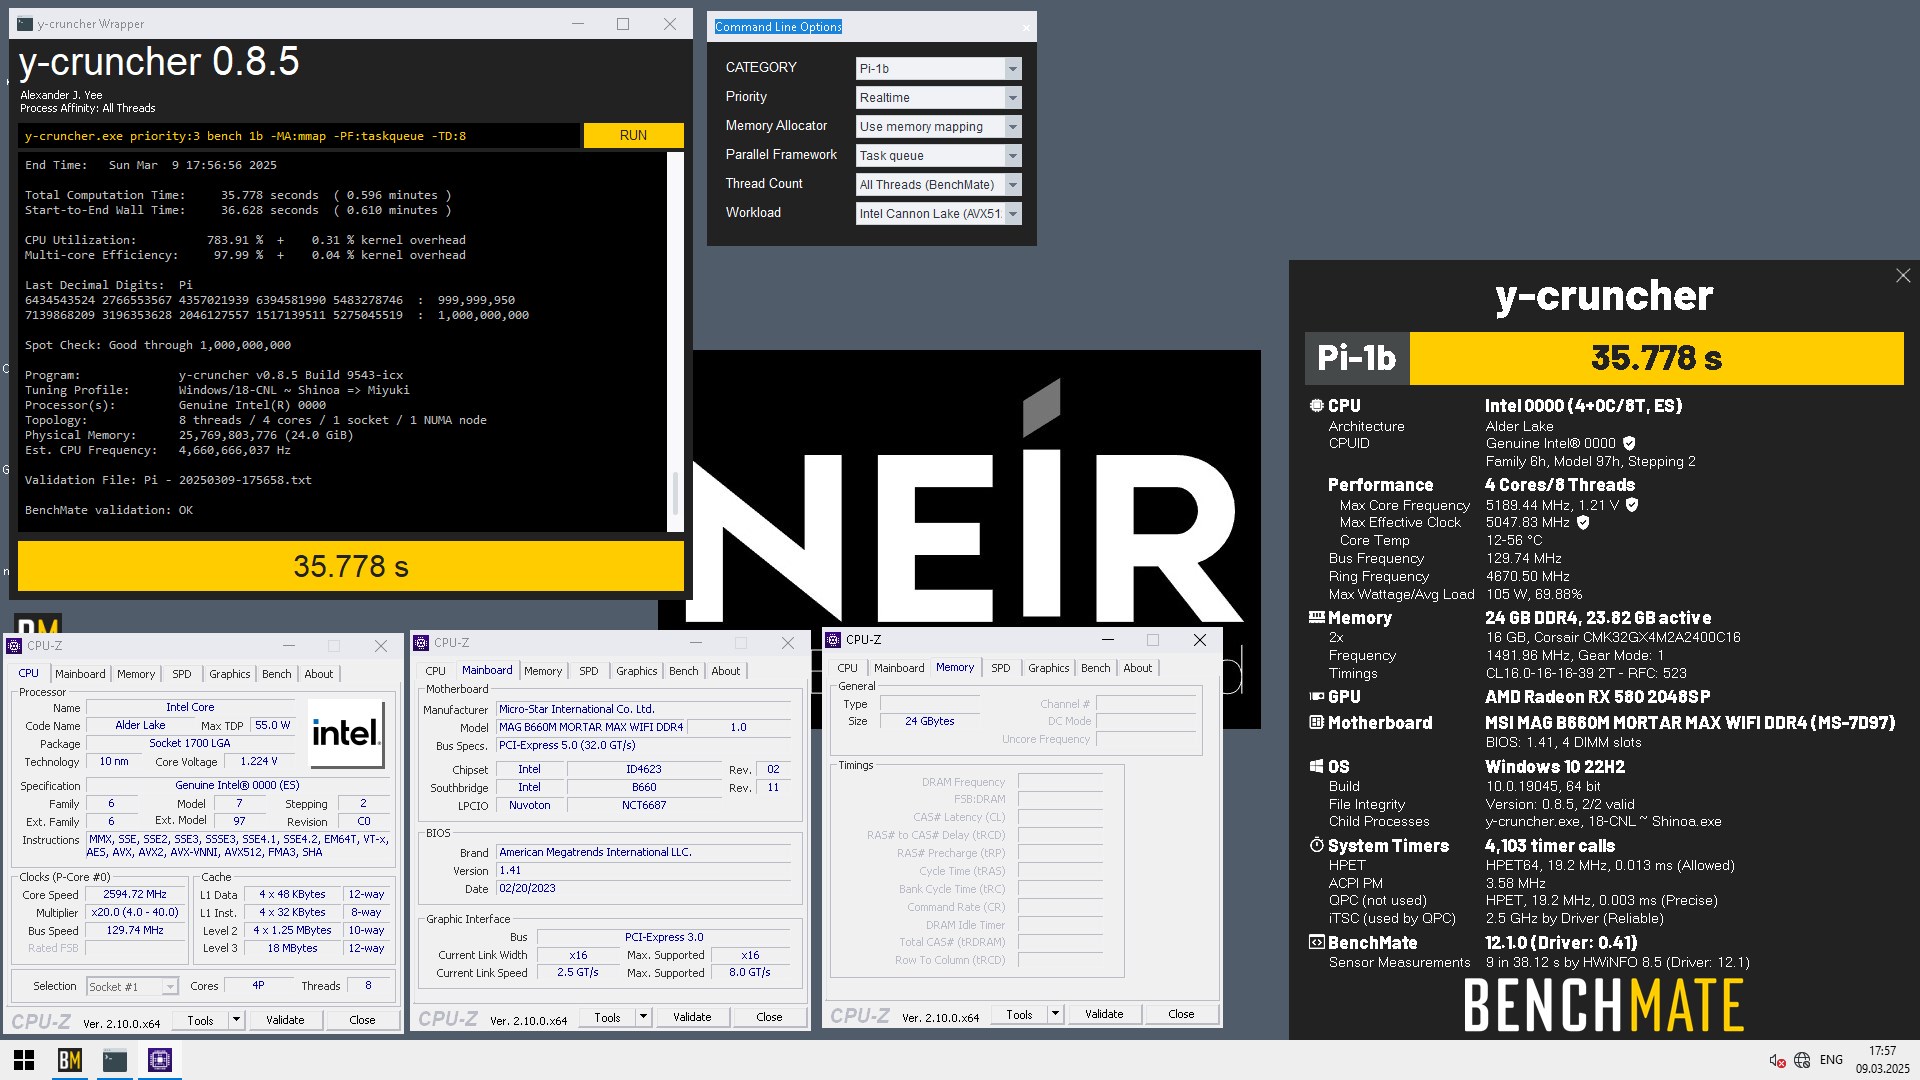Click the Pi-1b score bar in BenchMate
The height and width of the screenshot is (1080, 1920).
(x=1604, y=358)
